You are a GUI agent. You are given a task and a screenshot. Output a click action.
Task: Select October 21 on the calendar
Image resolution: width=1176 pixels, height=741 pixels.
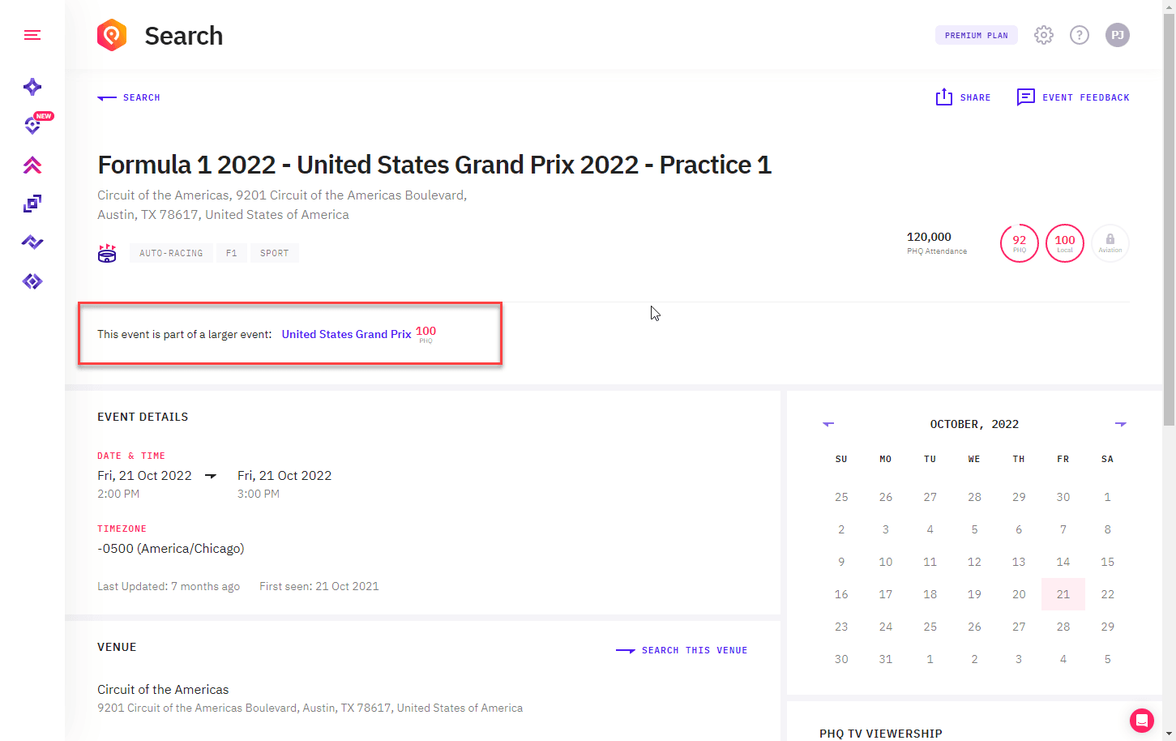[x=1063, y=594]
